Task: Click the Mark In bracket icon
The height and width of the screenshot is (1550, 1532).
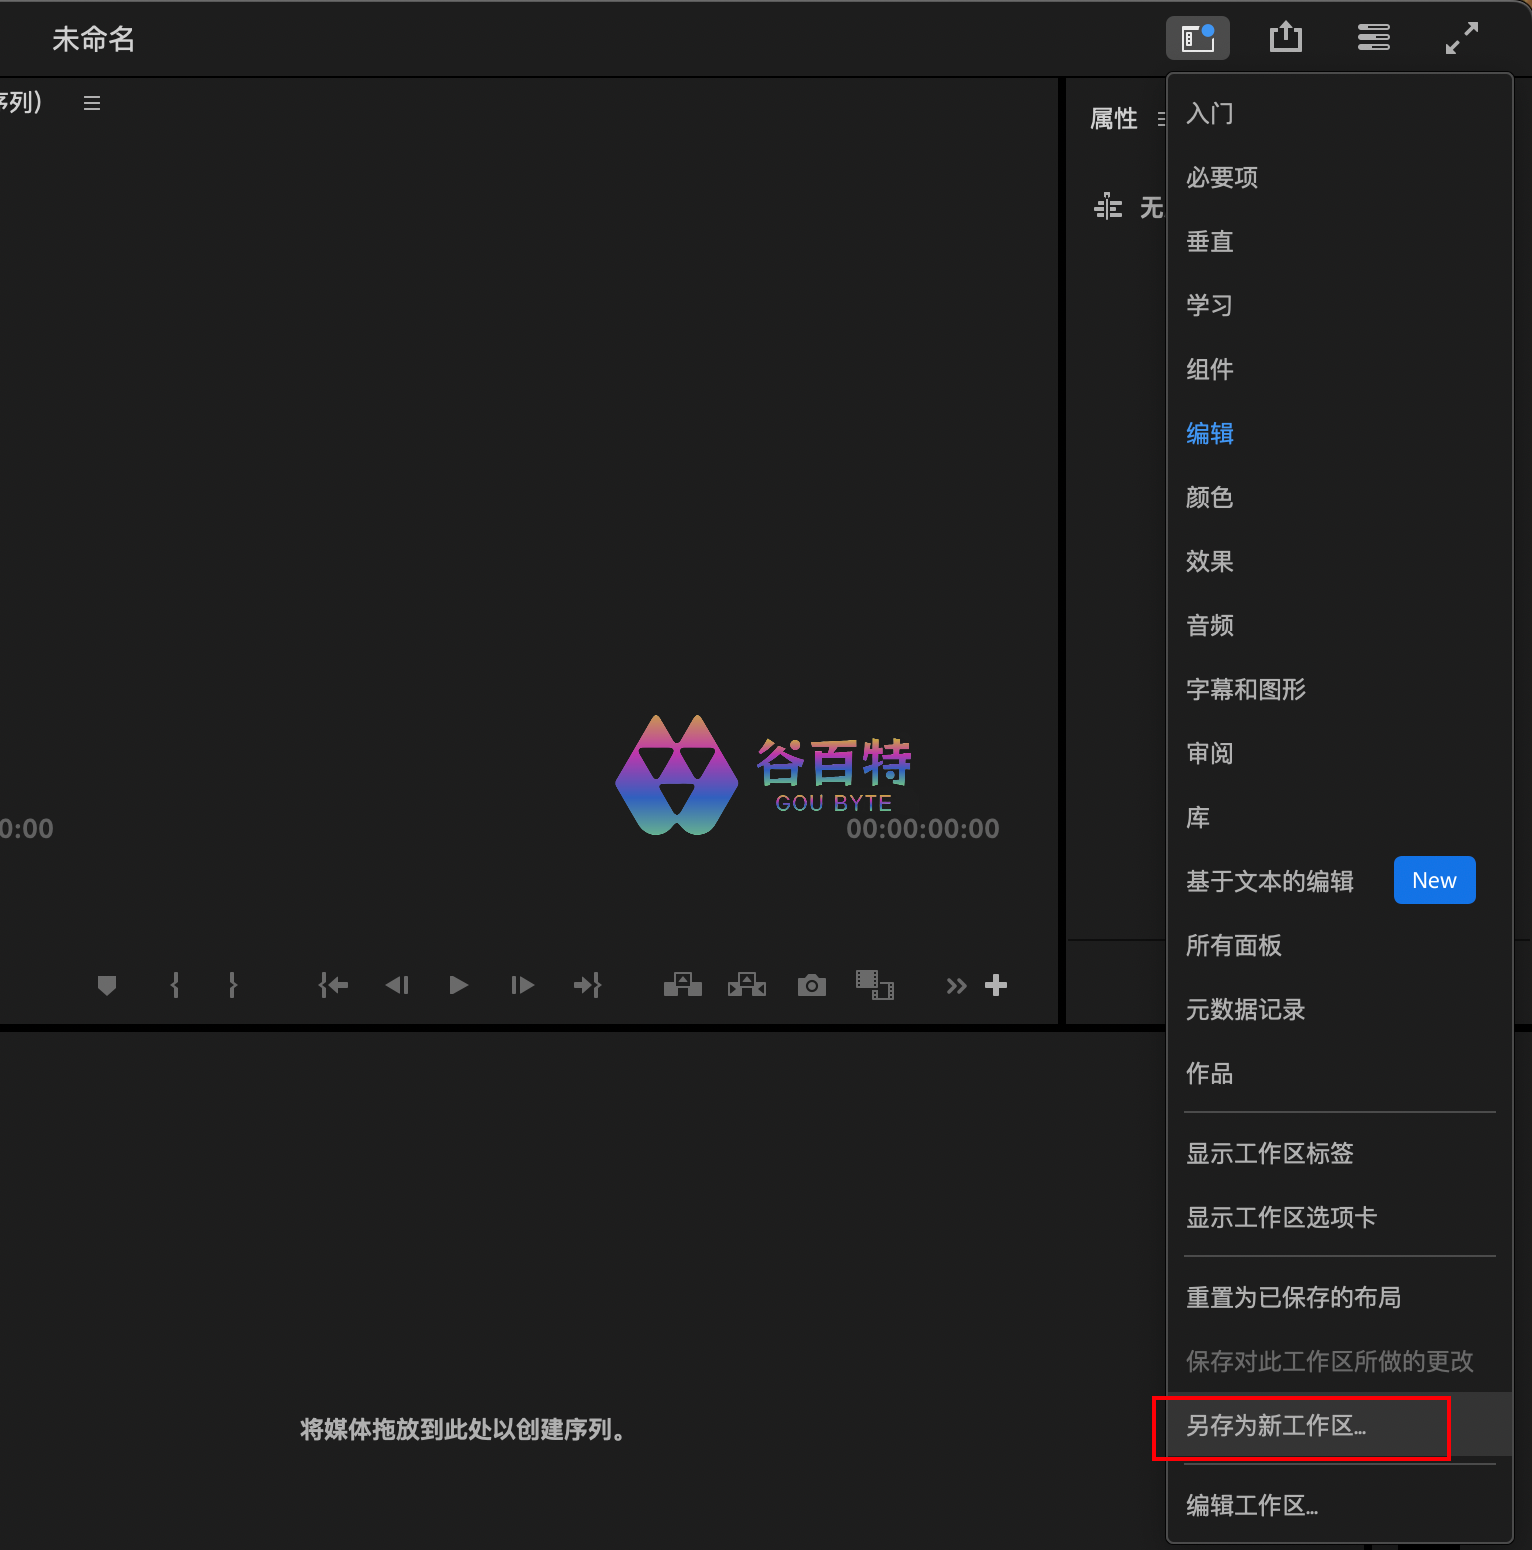Action: (x=175, y=986)
